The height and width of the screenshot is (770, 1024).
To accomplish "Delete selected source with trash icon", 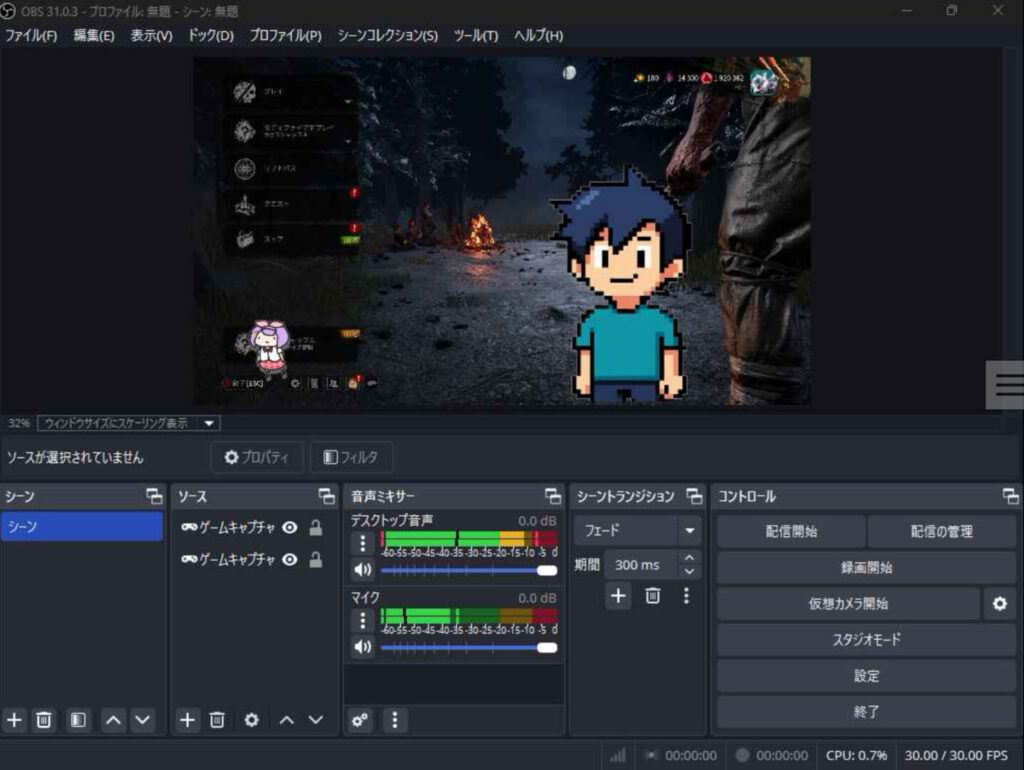I will 217,720.
